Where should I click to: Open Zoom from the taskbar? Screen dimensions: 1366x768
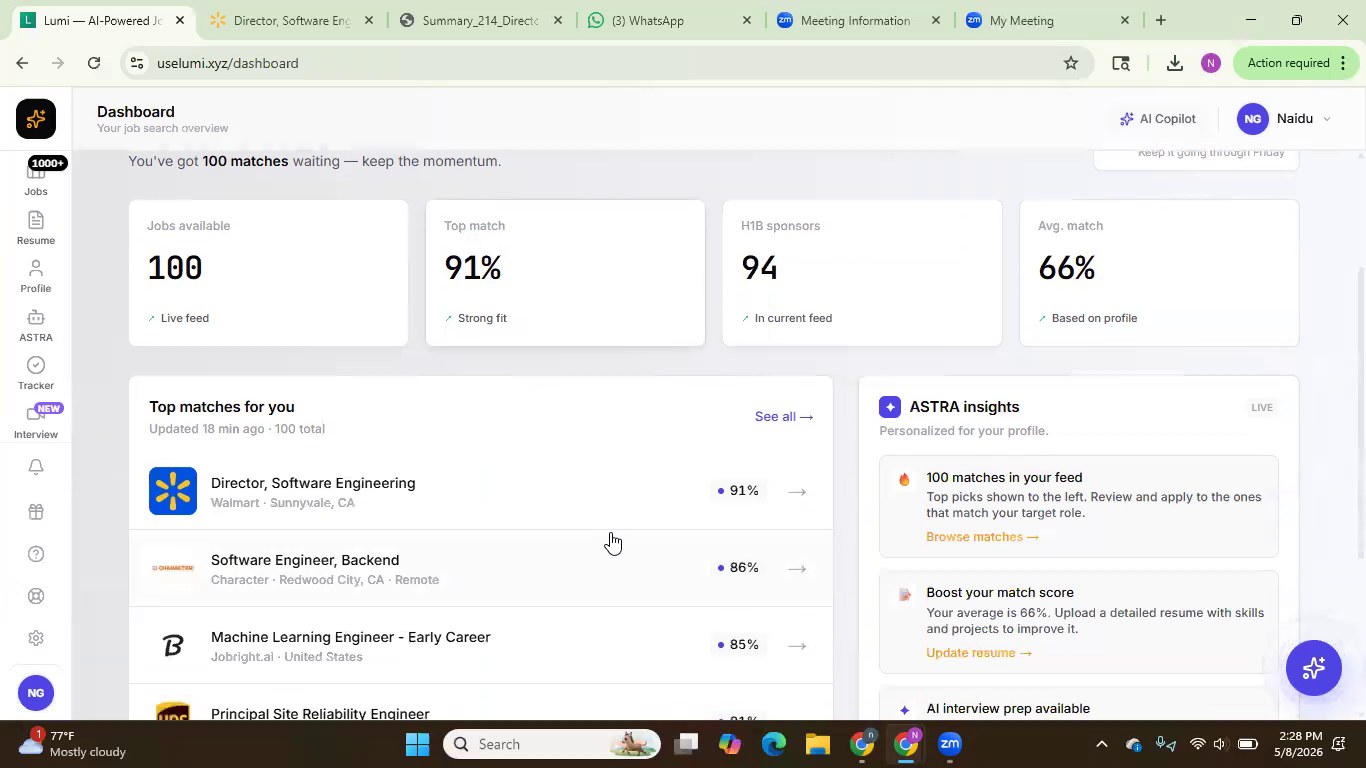click(950, 744)
